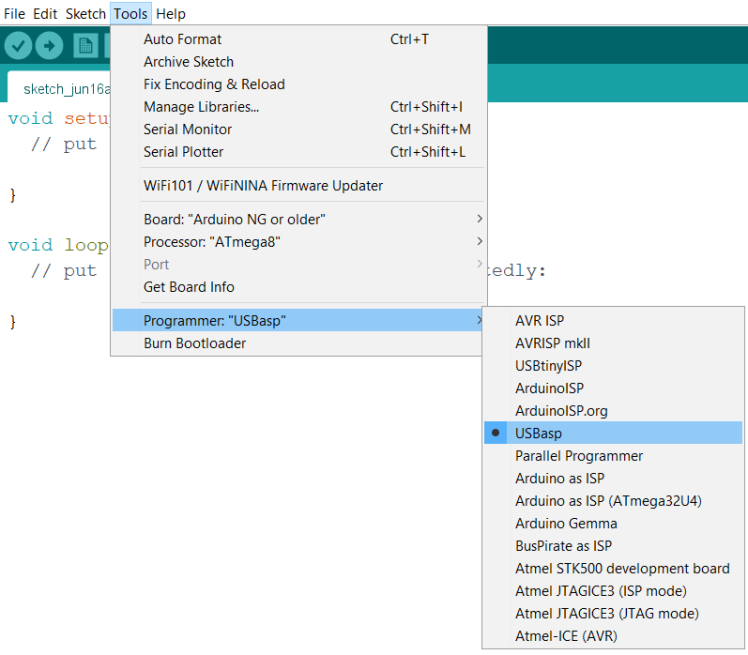The image size is (748, 655).
Task: Choose Atmel-ICE (AVR) programmer
Action: coord(564,636)
